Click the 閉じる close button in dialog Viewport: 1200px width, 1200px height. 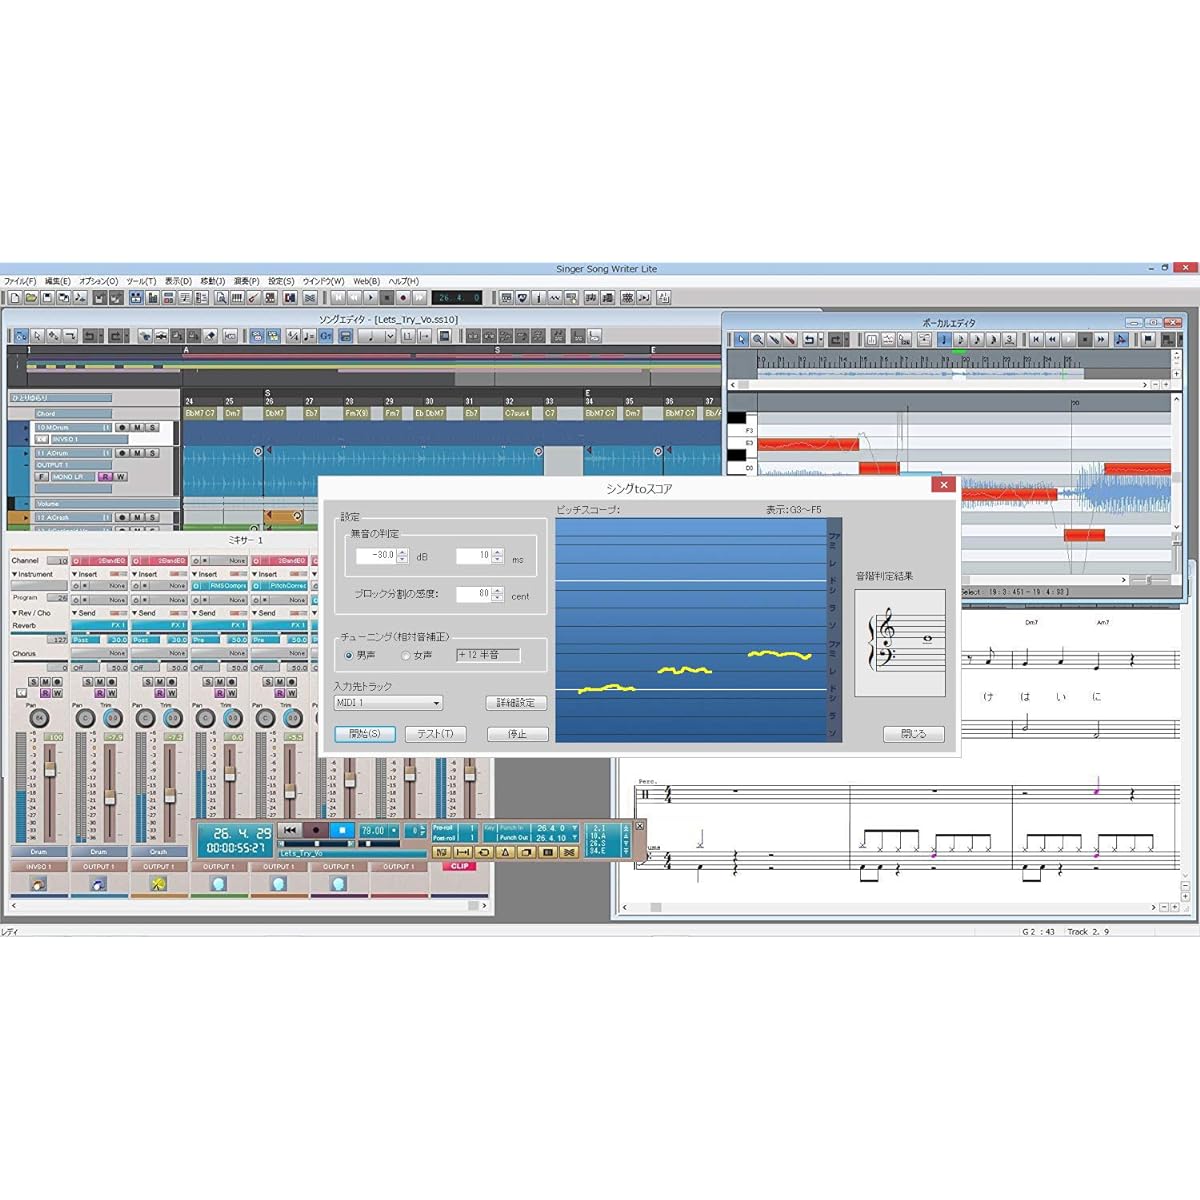(913, 734)
